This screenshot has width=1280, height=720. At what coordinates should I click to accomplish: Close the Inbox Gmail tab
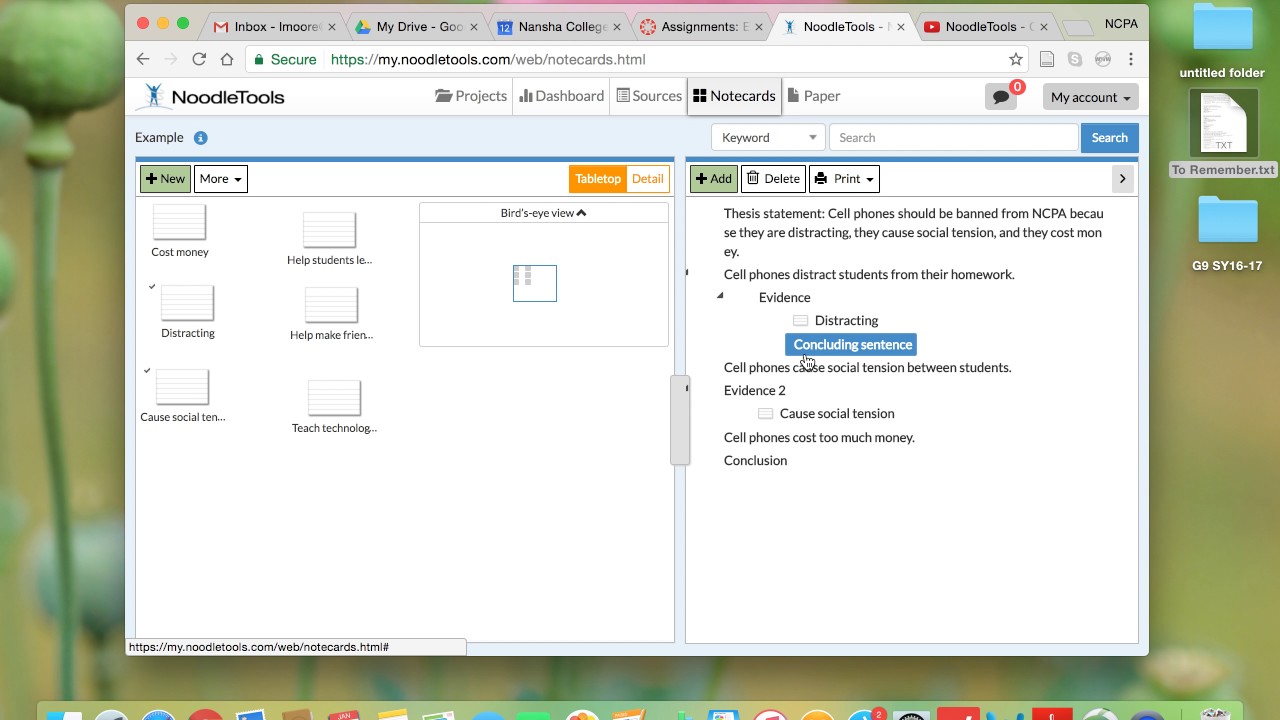pyautogui.click(x=332, y=27)
